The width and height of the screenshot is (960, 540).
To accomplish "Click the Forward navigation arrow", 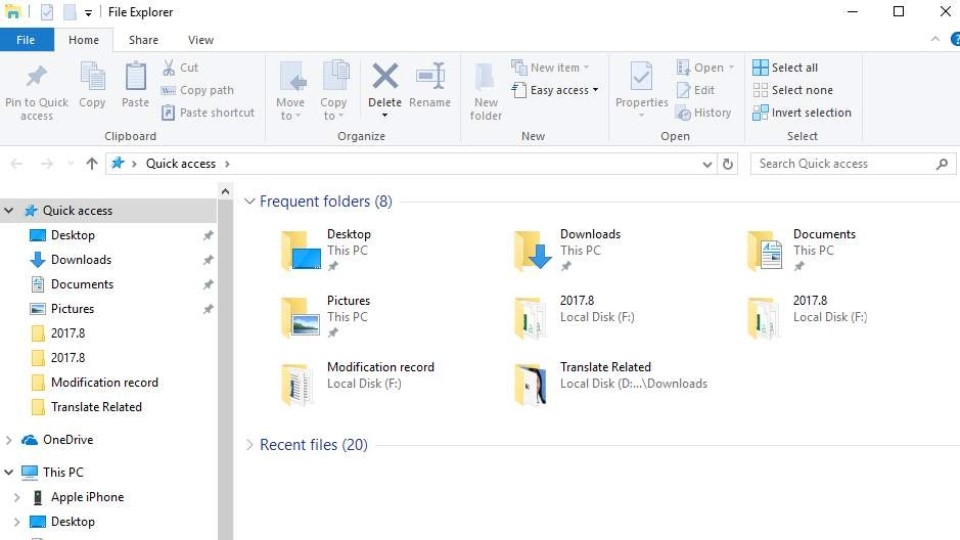I will point(47,163).
